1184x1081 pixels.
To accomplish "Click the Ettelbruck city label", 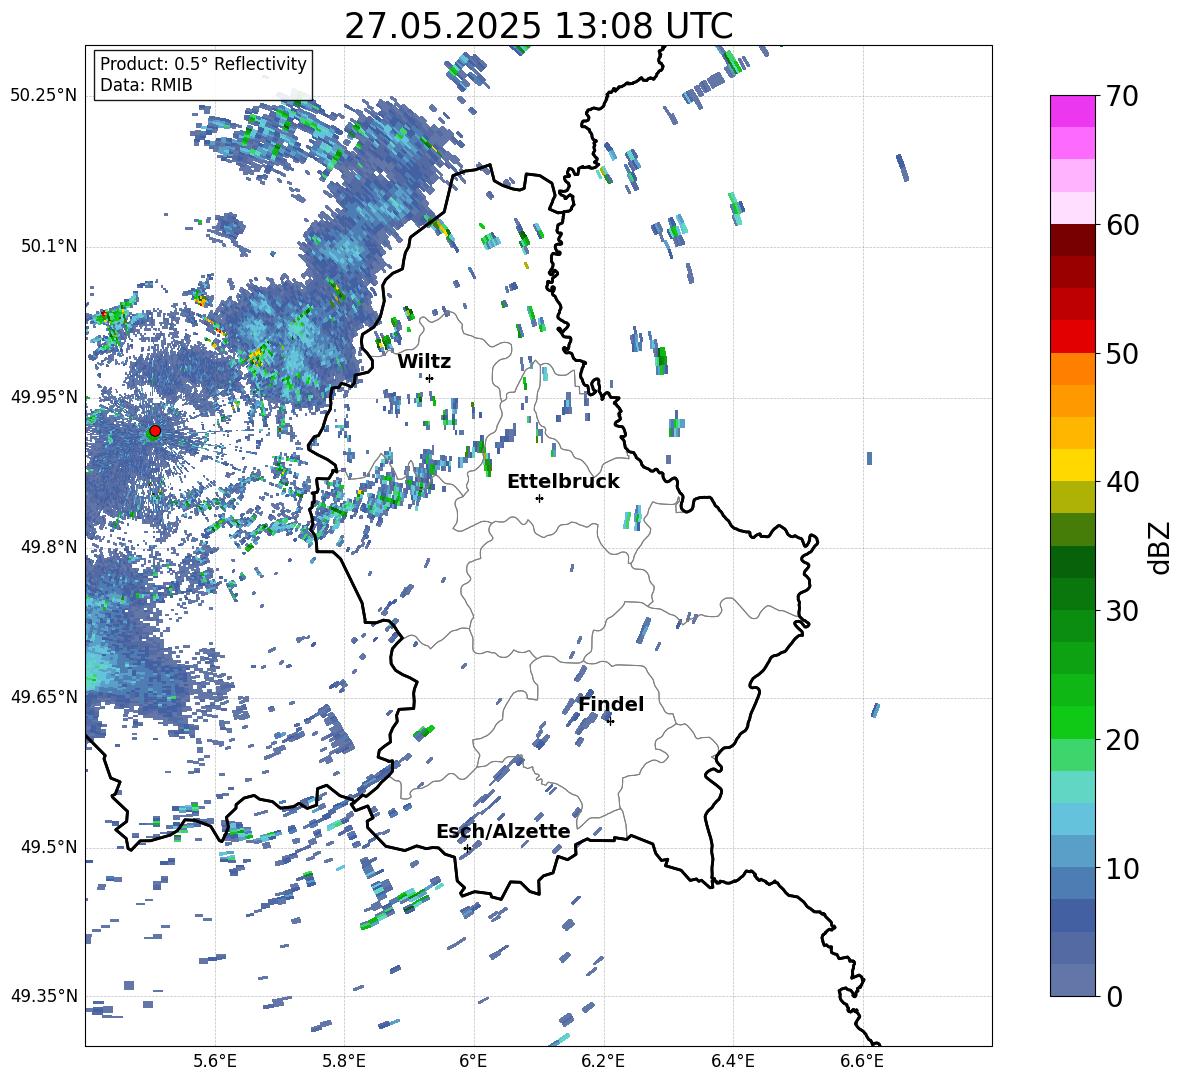I will (563, 482).
